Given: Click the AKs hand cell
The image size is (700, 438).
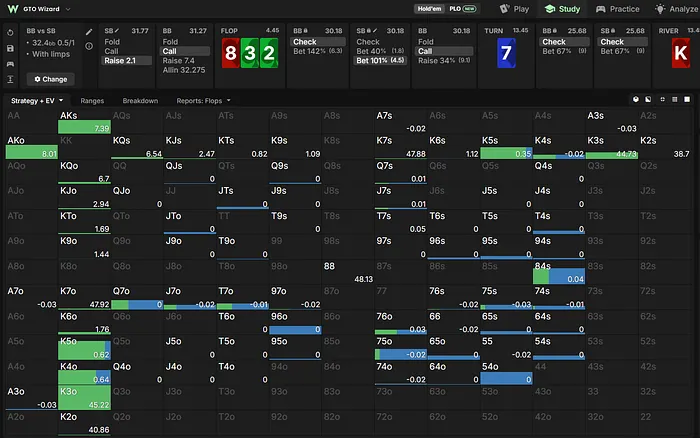Looking at the screenshot, I should tap(84, 121).
